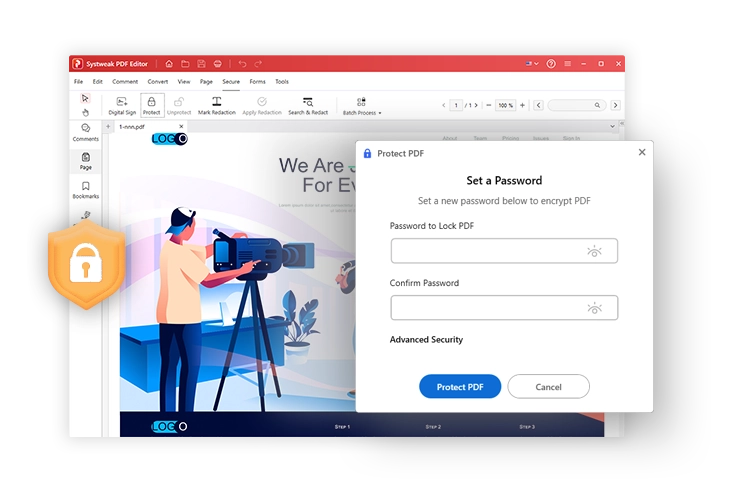Click the search text box in toolbar
Viewport: 740px width, 500px height.
(x=576, y=105)
